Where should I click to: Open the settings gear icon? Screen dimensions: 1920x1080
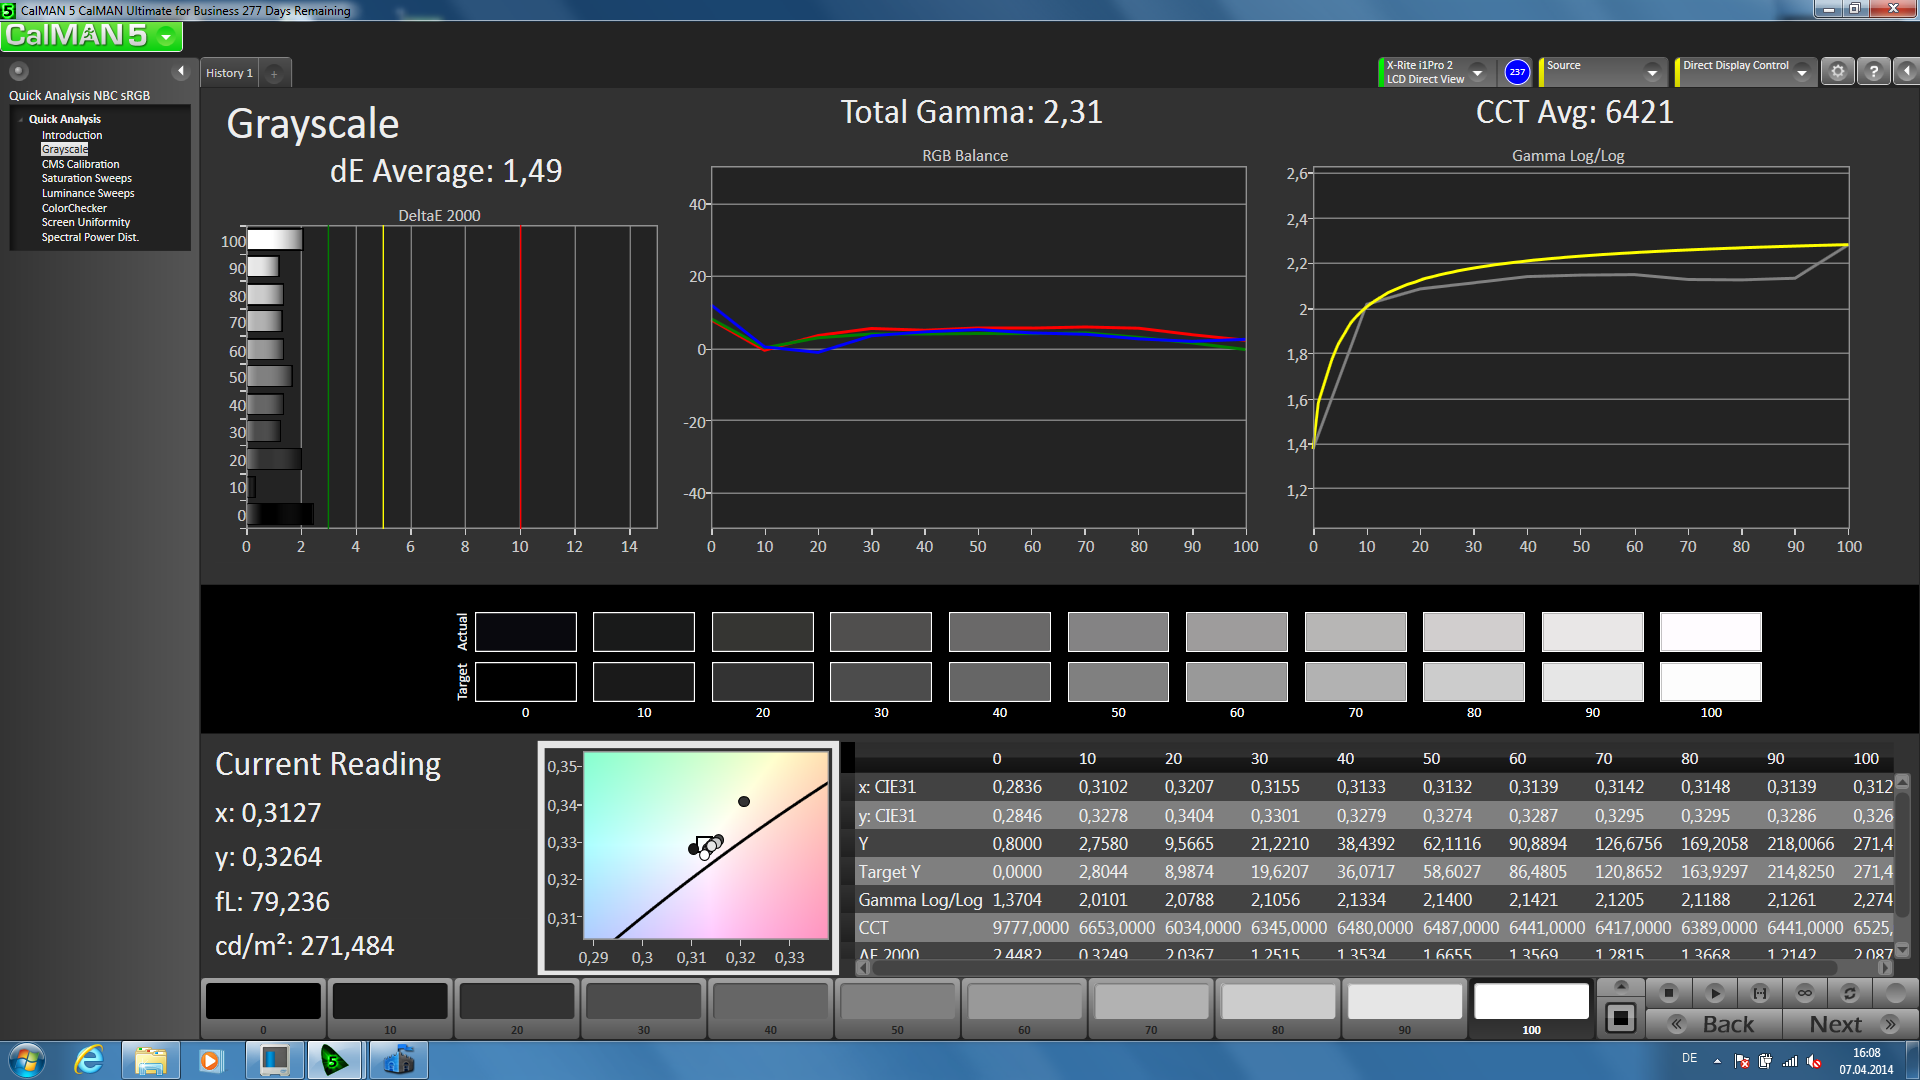coord(1837,72)
